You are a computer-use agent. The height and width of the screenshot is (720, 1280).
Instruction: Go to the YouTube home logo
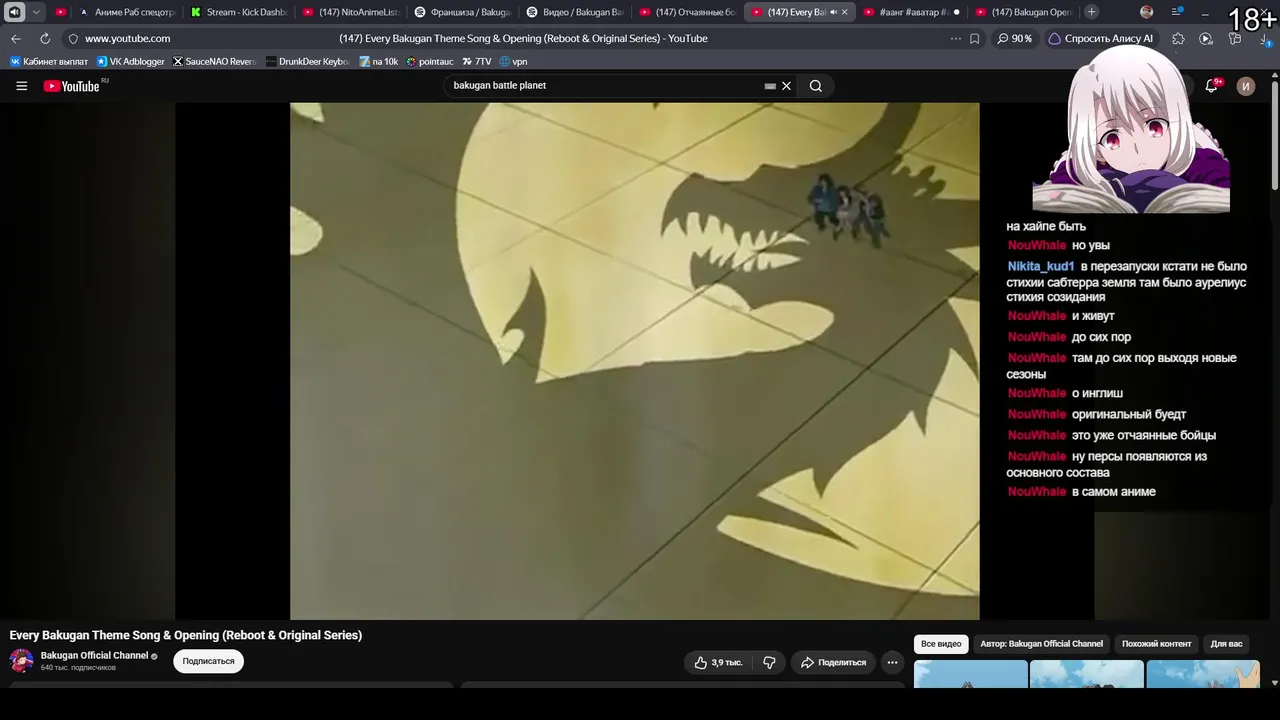(72, 86)
